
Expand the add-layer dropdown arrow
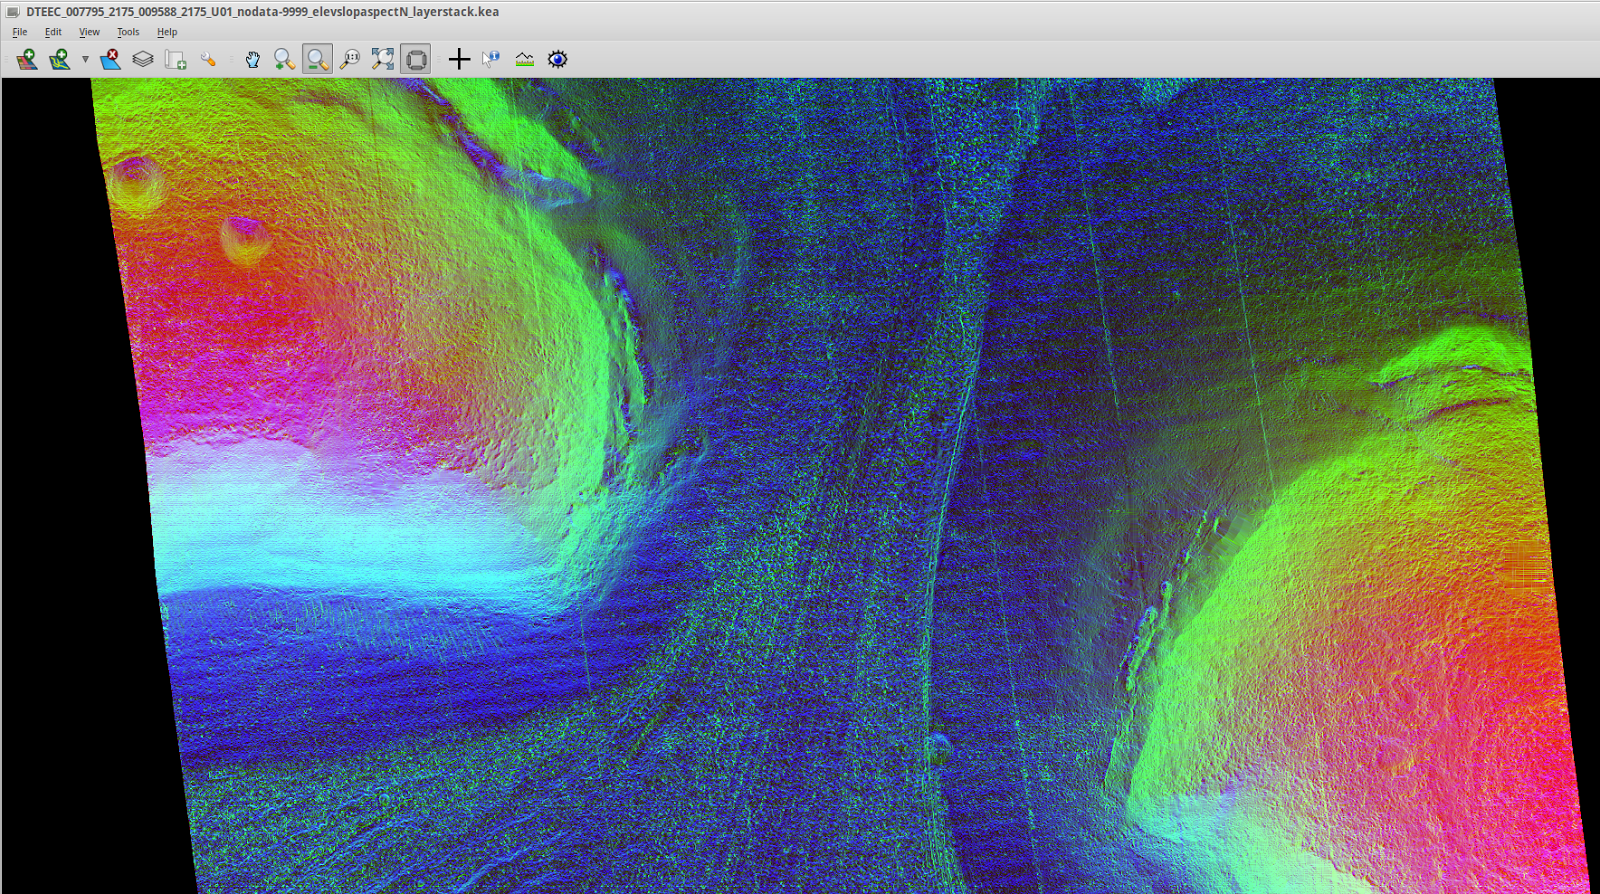[85, 60]
